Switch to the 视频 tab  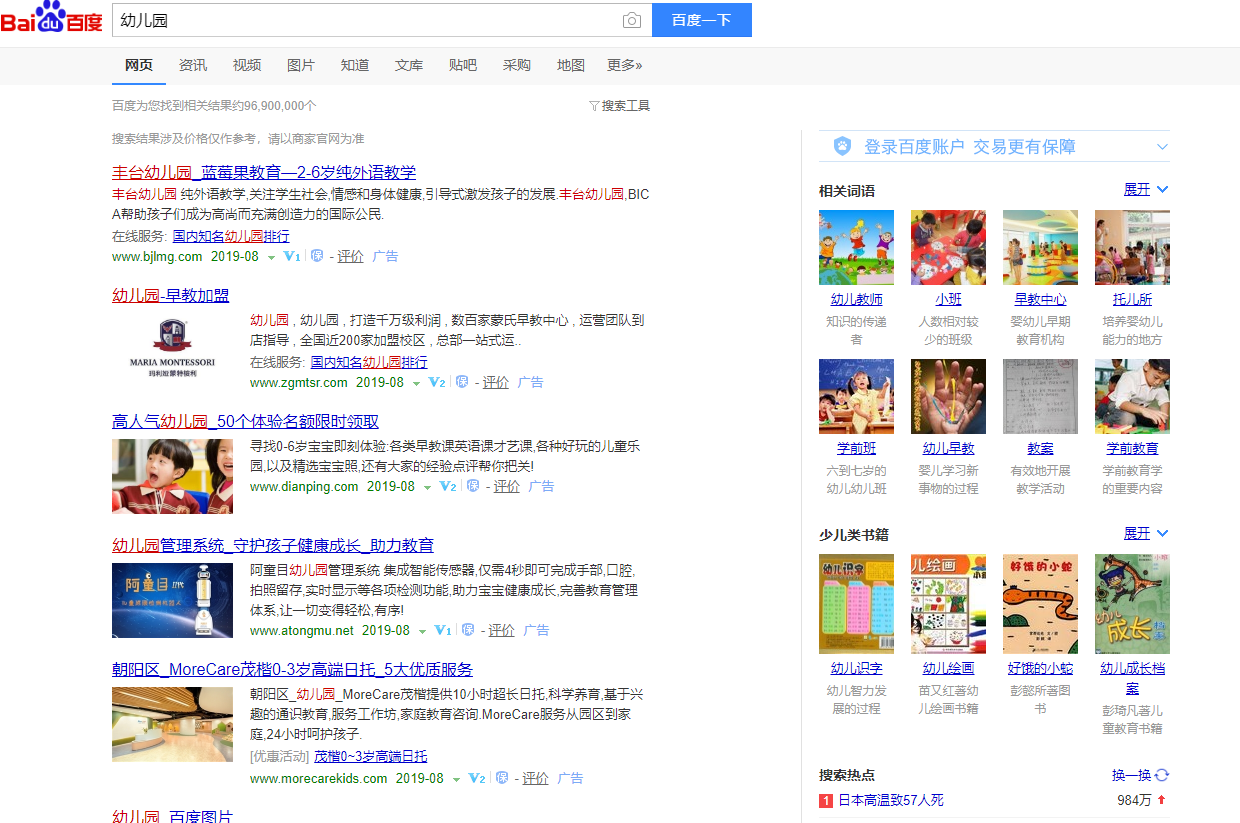pyautogui.click(x=247, y=65)
